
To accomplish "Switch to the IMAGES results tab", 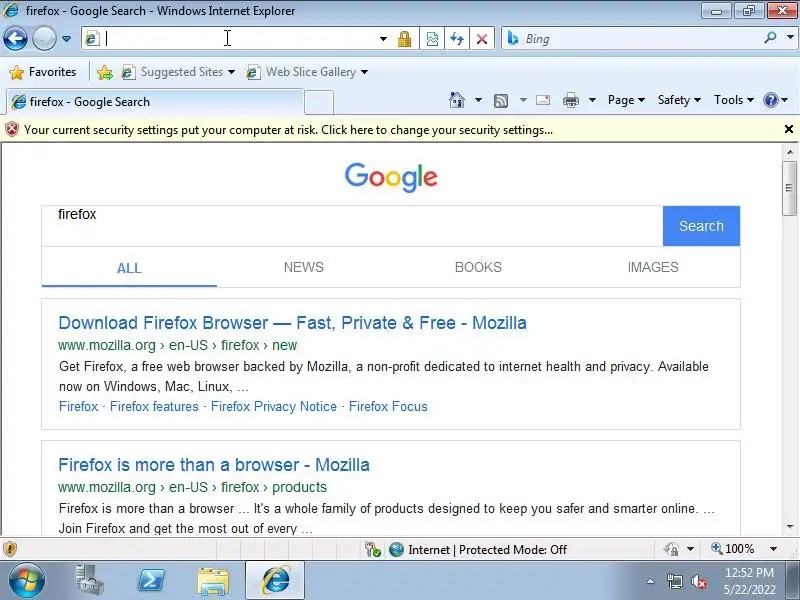I will 653,267.
